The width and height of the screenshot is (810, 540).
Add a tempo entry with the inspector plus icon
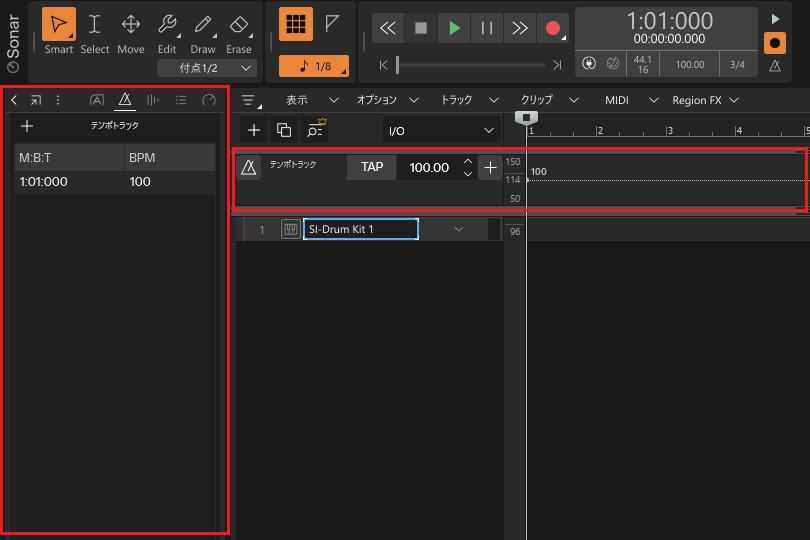click(x=27, y=126)
